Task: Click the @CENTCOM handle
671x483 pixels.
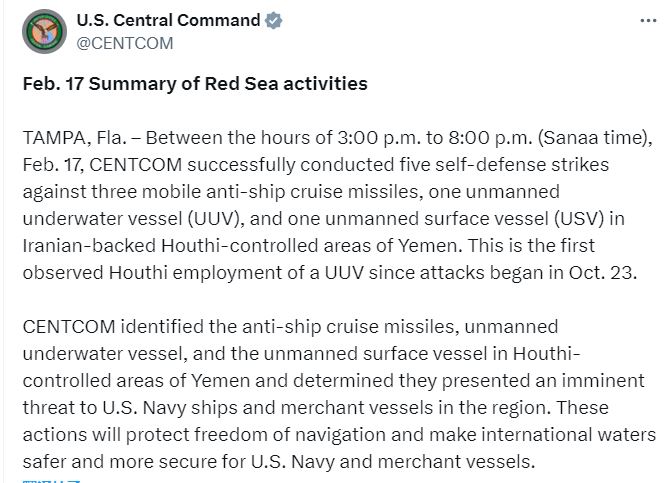Action: [x=125, y=43]
